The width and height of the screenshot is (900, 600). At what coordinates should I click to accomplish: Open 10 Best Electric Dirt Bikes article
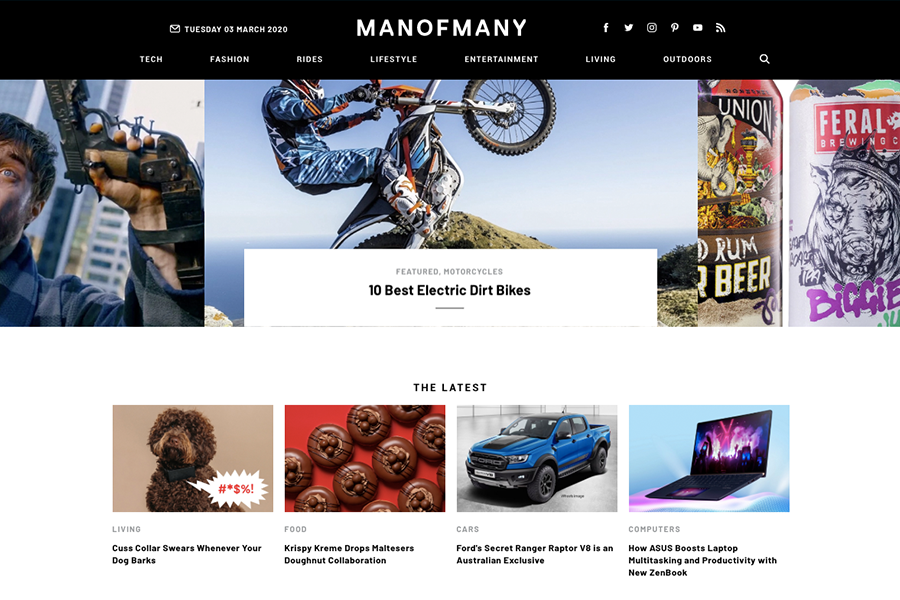point(449,291)
